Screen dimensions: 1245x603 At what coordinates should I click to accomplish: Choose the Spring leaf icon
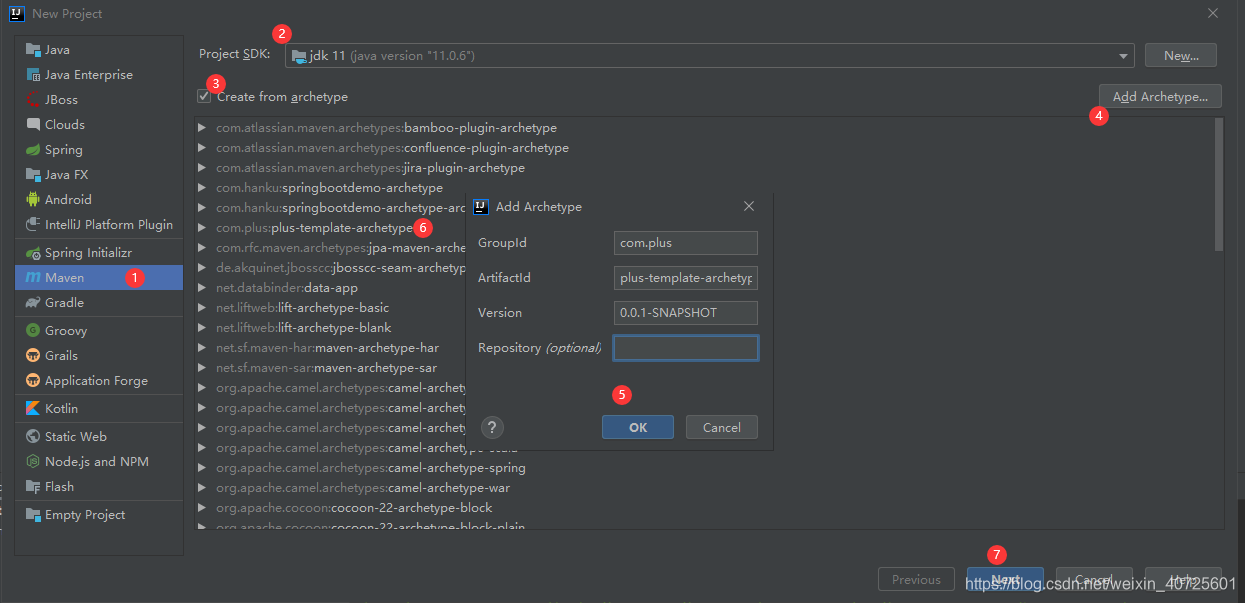click(34, 150)
